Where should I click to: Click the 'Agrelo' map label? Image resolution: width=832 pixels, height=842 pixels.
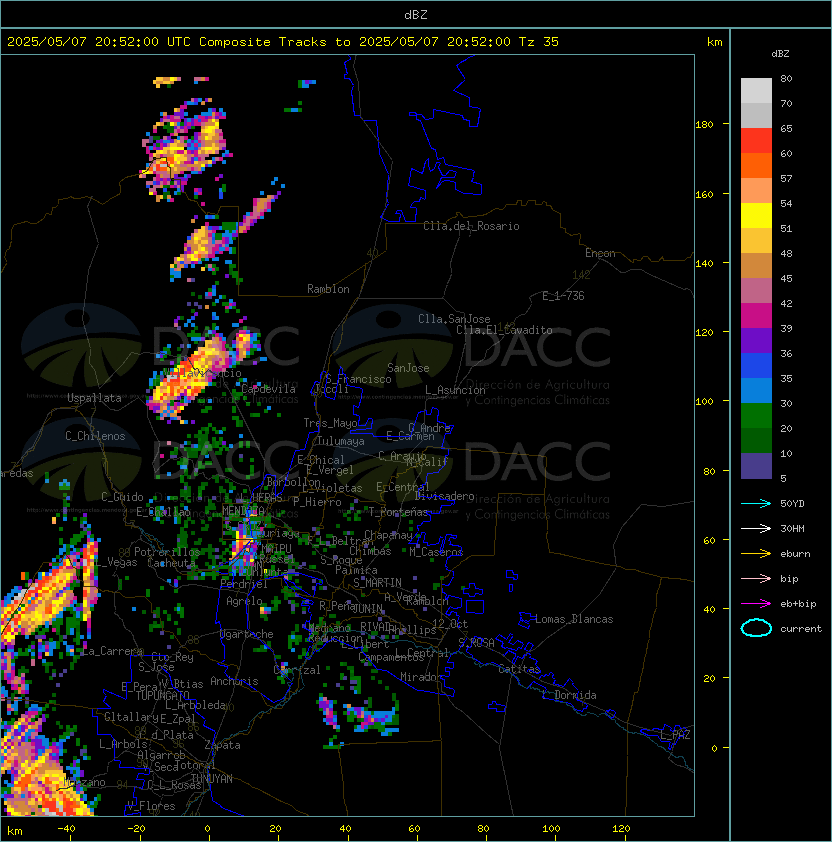(244, 601)
